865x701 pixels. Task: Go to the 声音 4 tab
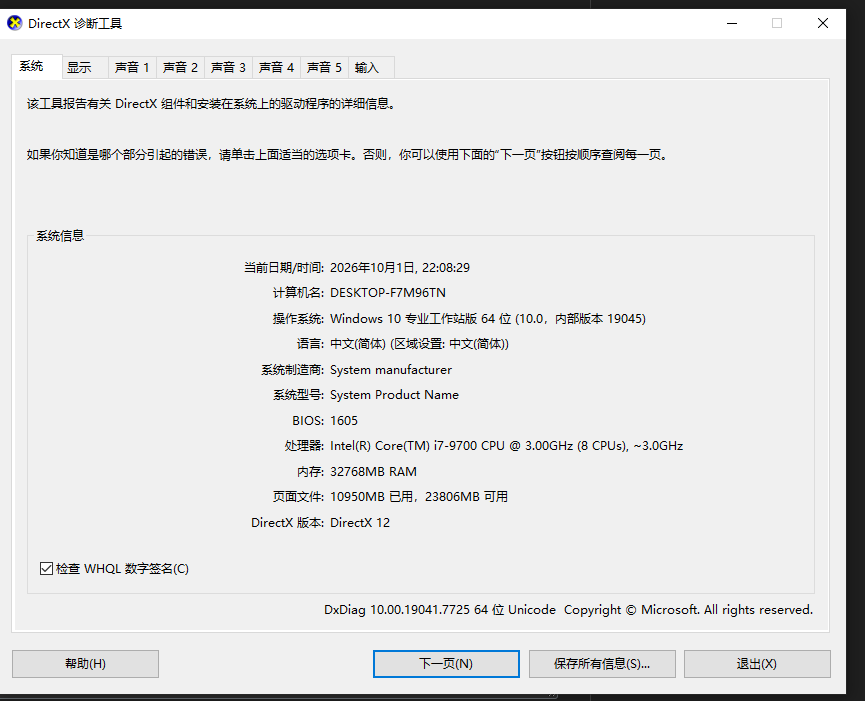click(x=276, y=67)
